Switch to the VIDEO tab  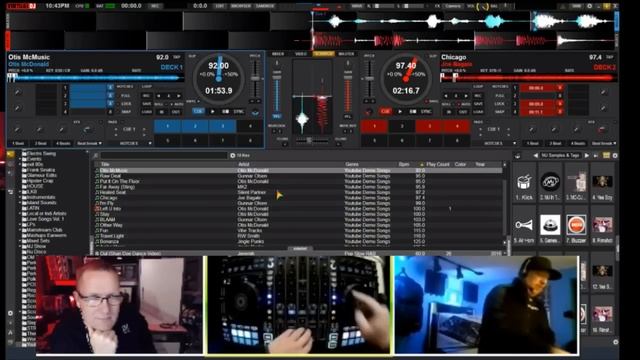click(301, 54)
